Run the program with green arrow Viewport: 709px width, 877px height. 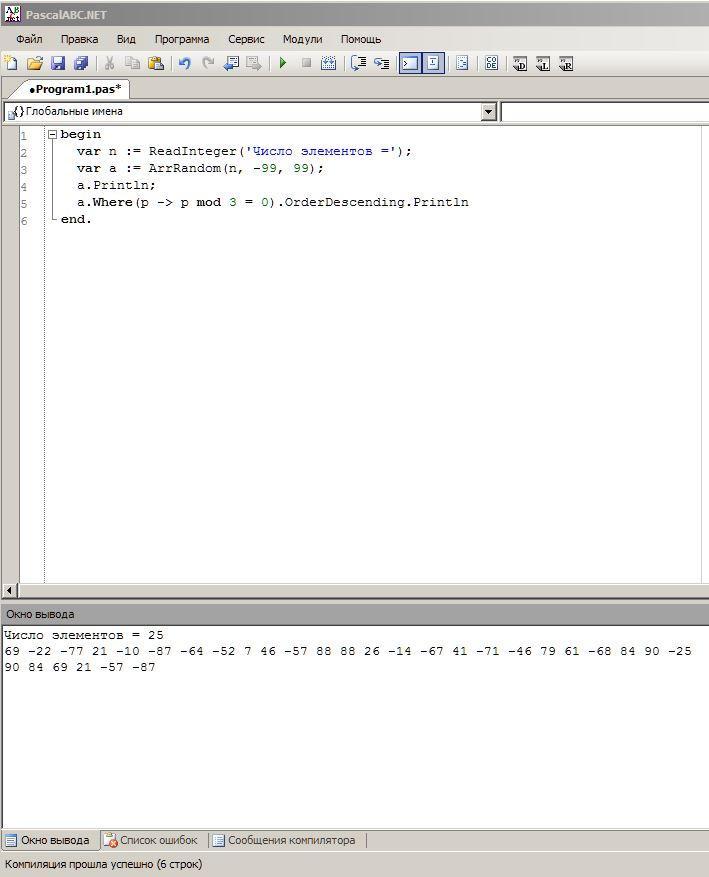[x=283, y=63]
